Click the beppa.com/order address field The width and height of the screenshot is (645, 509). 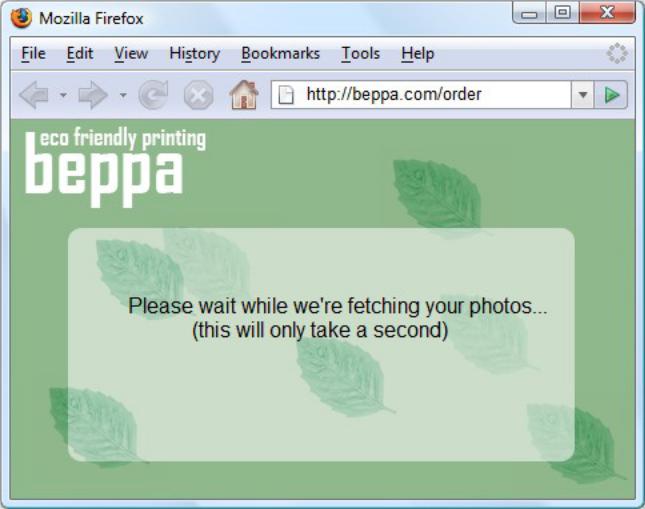[420, 95]
